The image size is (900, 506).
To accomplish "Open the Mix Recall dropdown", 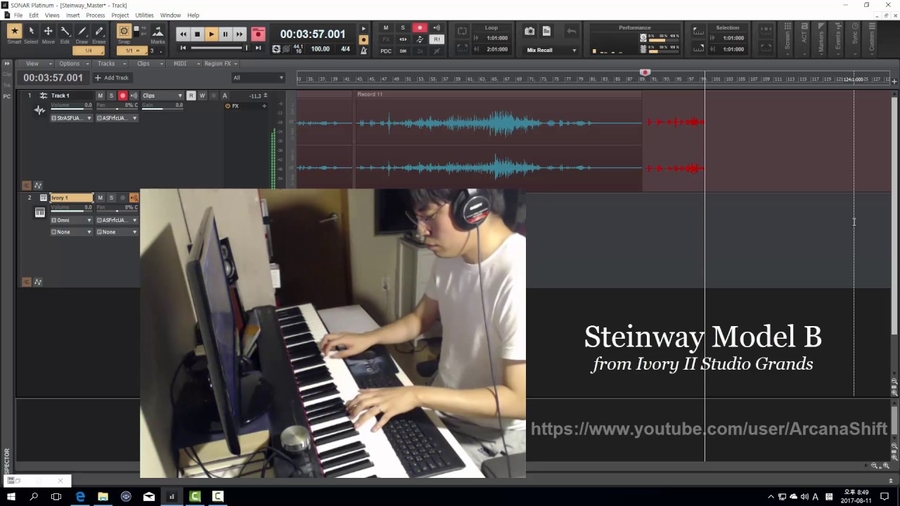I will pos(551,50).
